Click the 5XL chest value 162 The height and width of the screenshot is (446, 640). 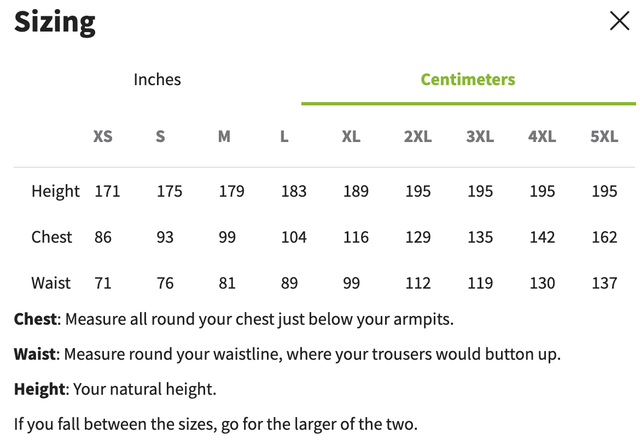click(x=604, y=237)
